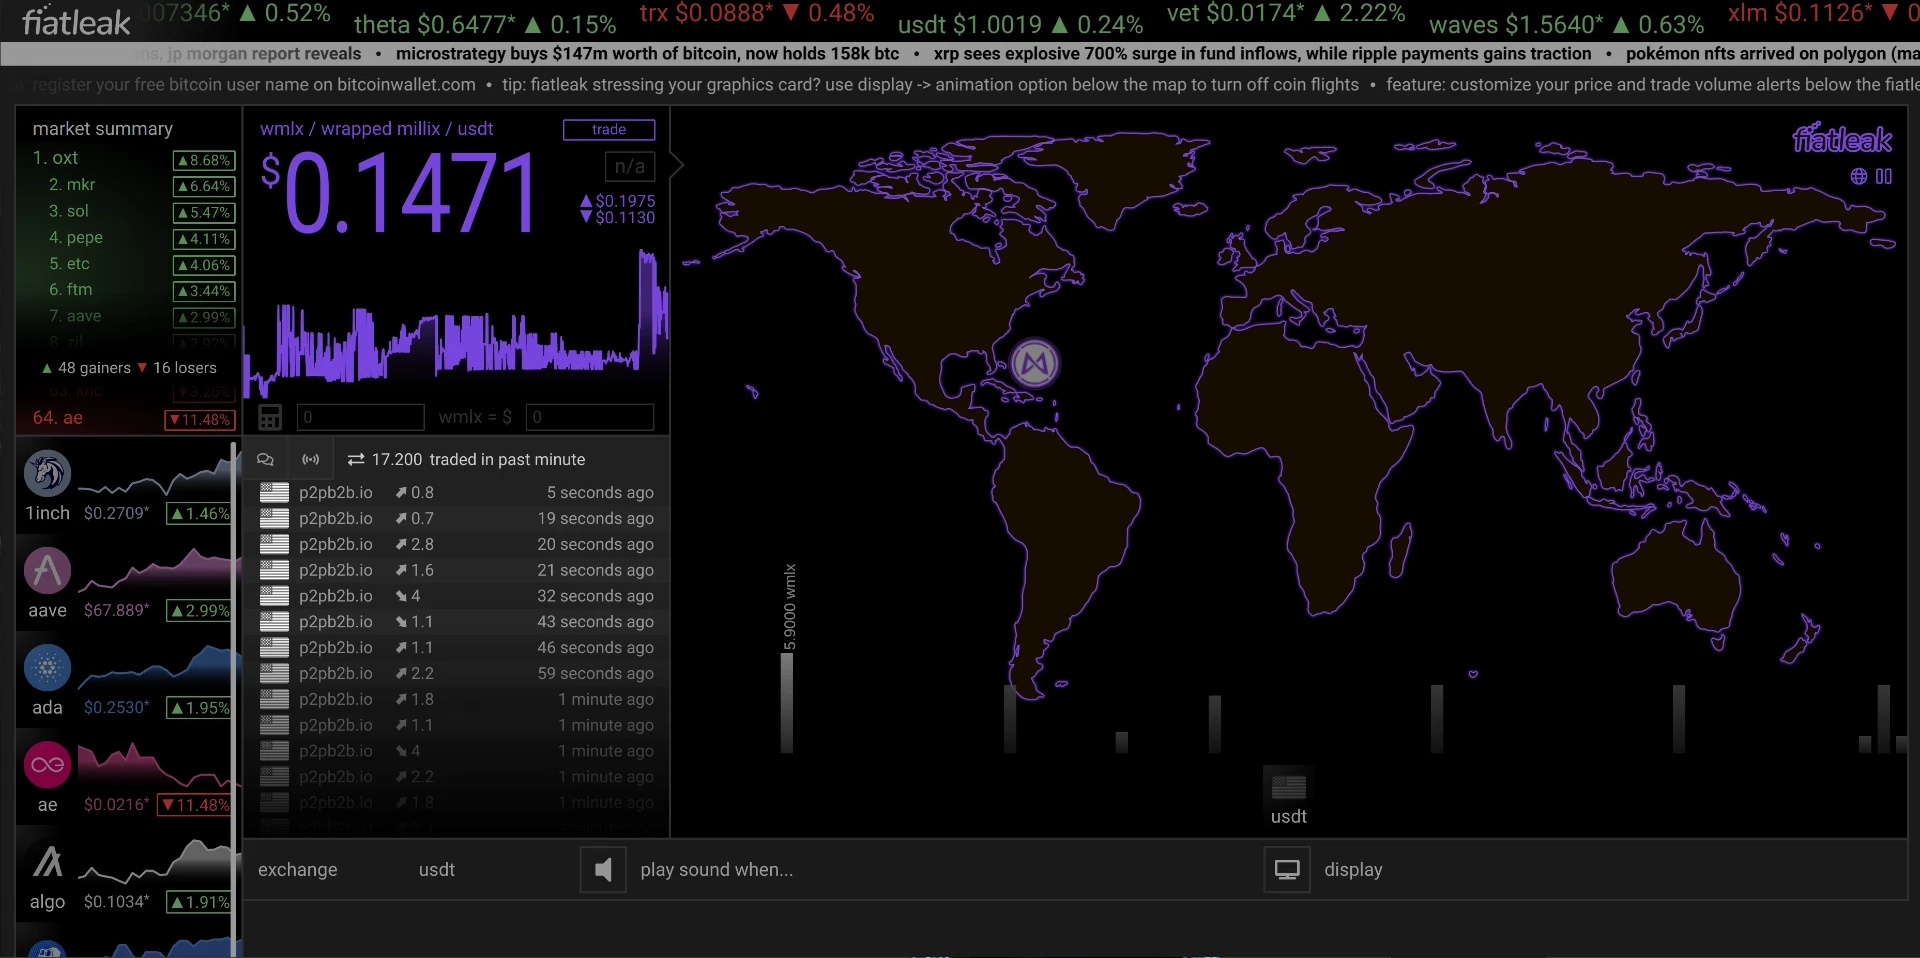Click the bitcoinwallet.com tip in the info ticker

[254, 85]
